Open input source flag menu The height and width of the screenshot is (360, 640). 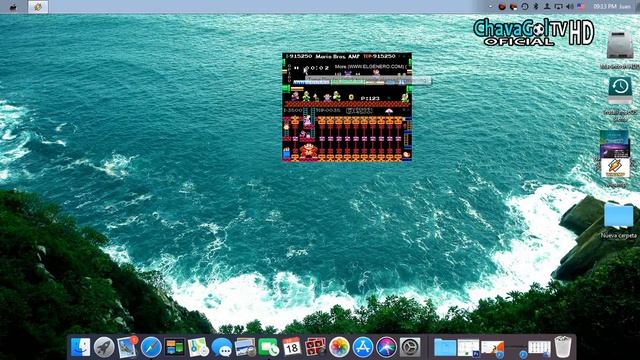point(581,7)
